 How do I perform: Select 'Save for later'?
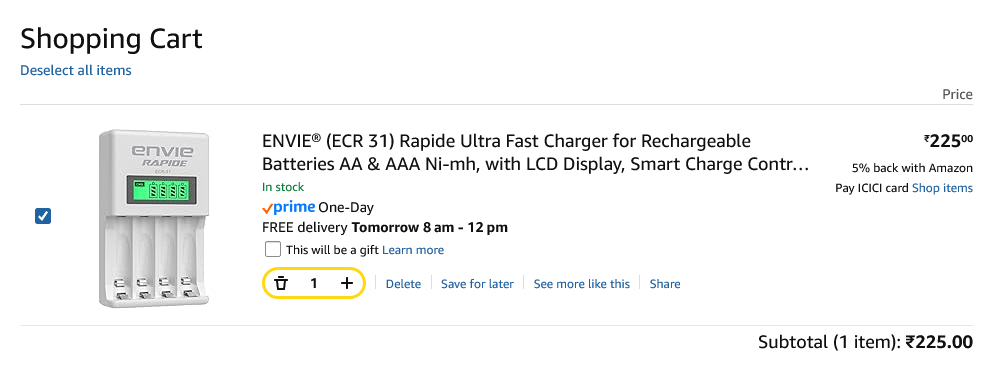(478, 284)
